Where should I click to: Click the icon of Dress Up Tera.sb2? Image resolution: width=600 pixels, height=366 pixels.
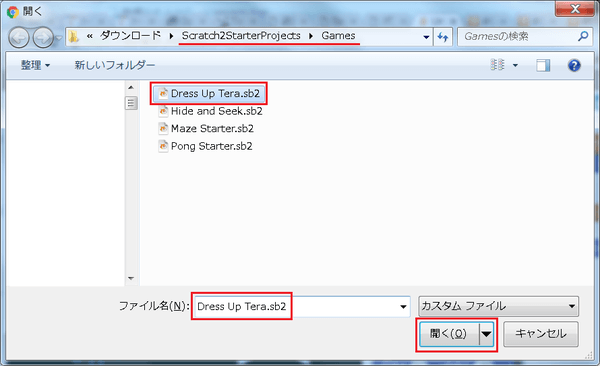(163, 93)
